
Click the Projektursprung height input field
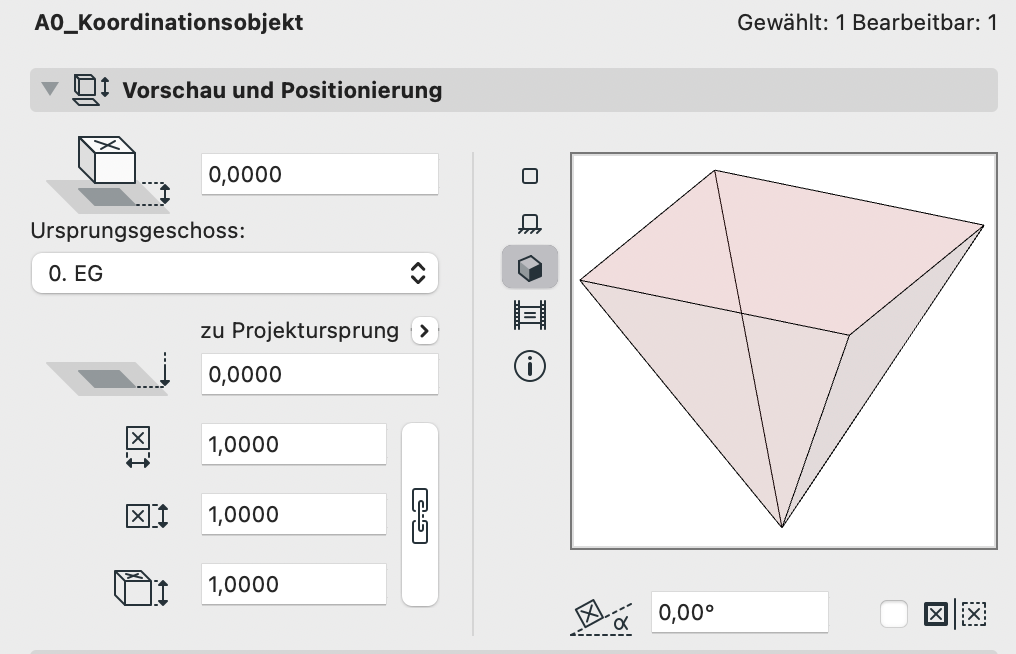pos(319,374)
